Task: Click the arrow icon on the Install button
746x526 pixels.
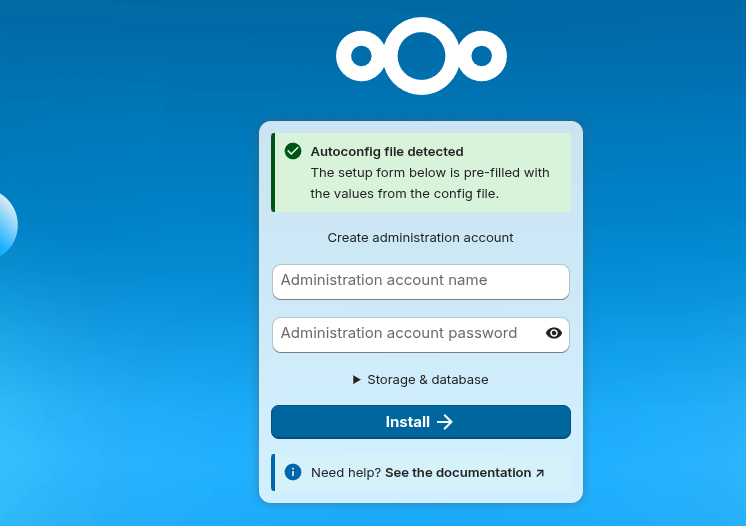Action: [445, 422]
